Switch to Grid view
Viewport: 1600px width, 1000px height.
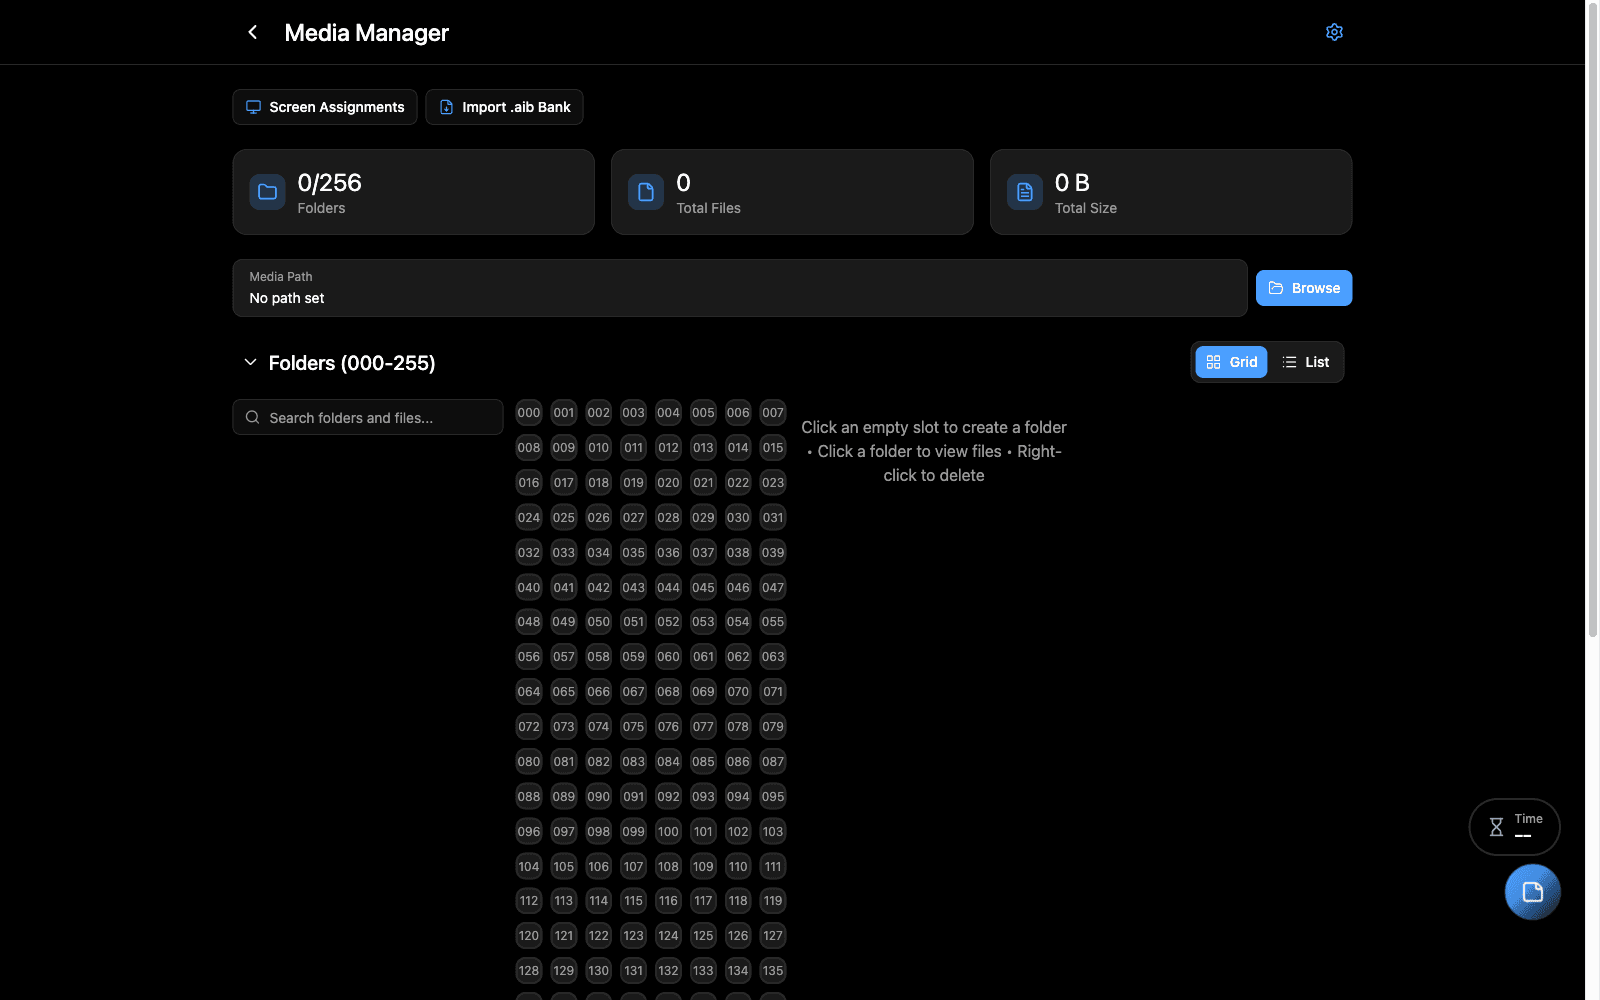[x=1231, y=362]
